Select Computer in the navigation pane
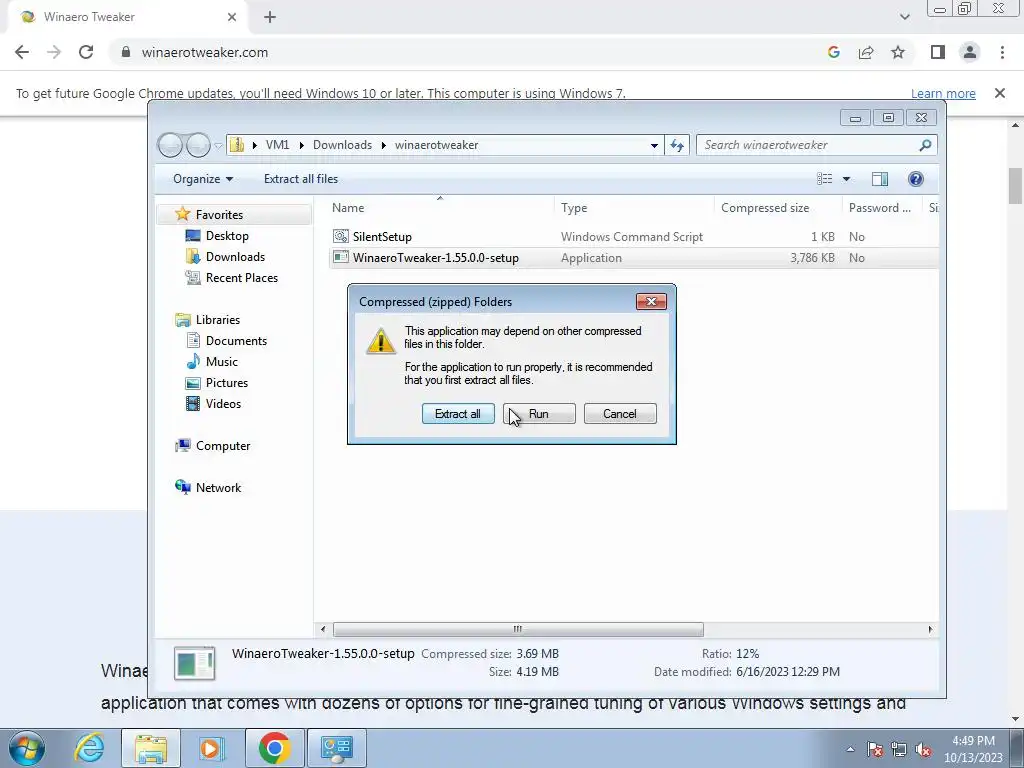Screen dimensions: 1024x768 click(x=223, y=445)
